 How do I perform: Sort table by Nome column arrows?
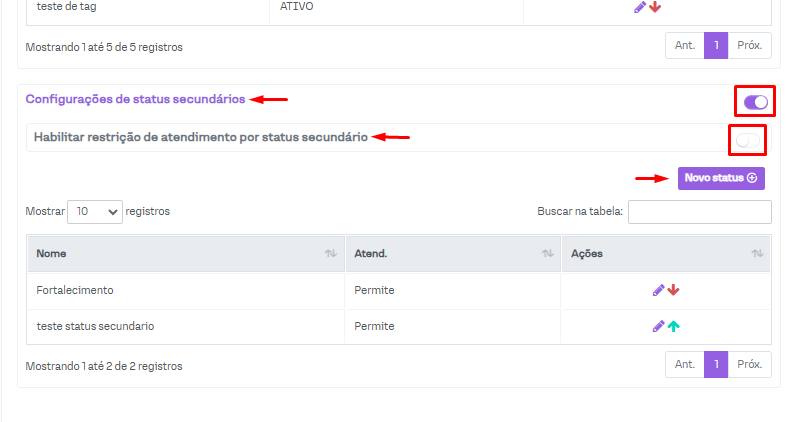[x=330, y=254]
